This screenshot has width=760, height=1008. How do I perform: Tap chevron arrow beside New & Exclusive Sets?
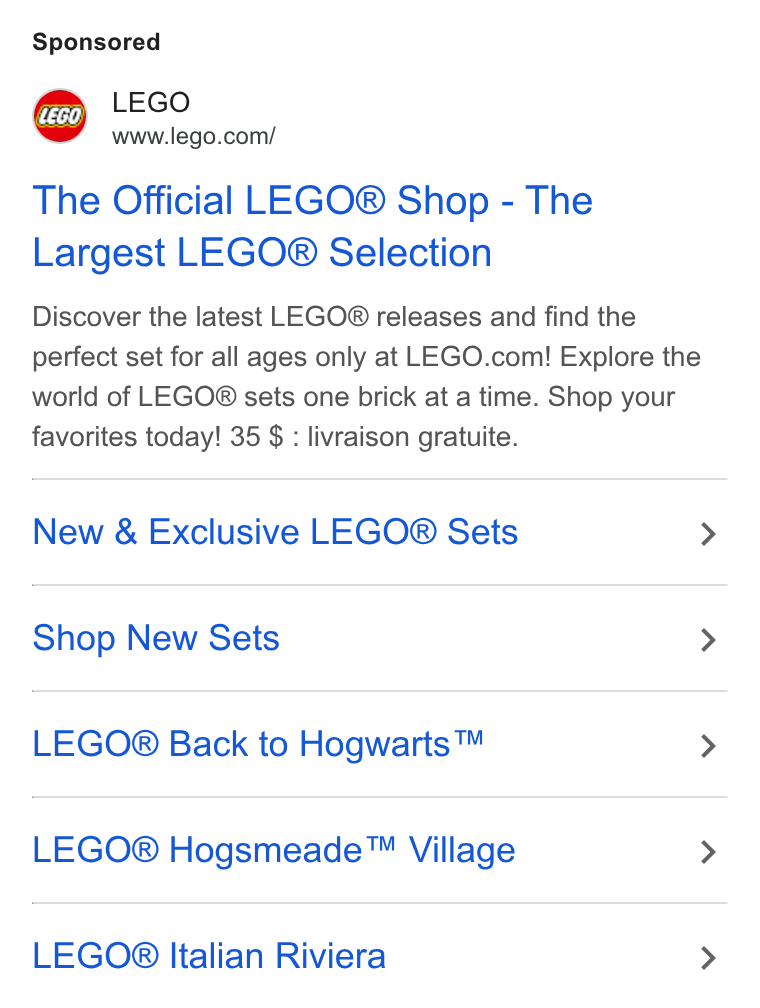click(x=708, y=534)
